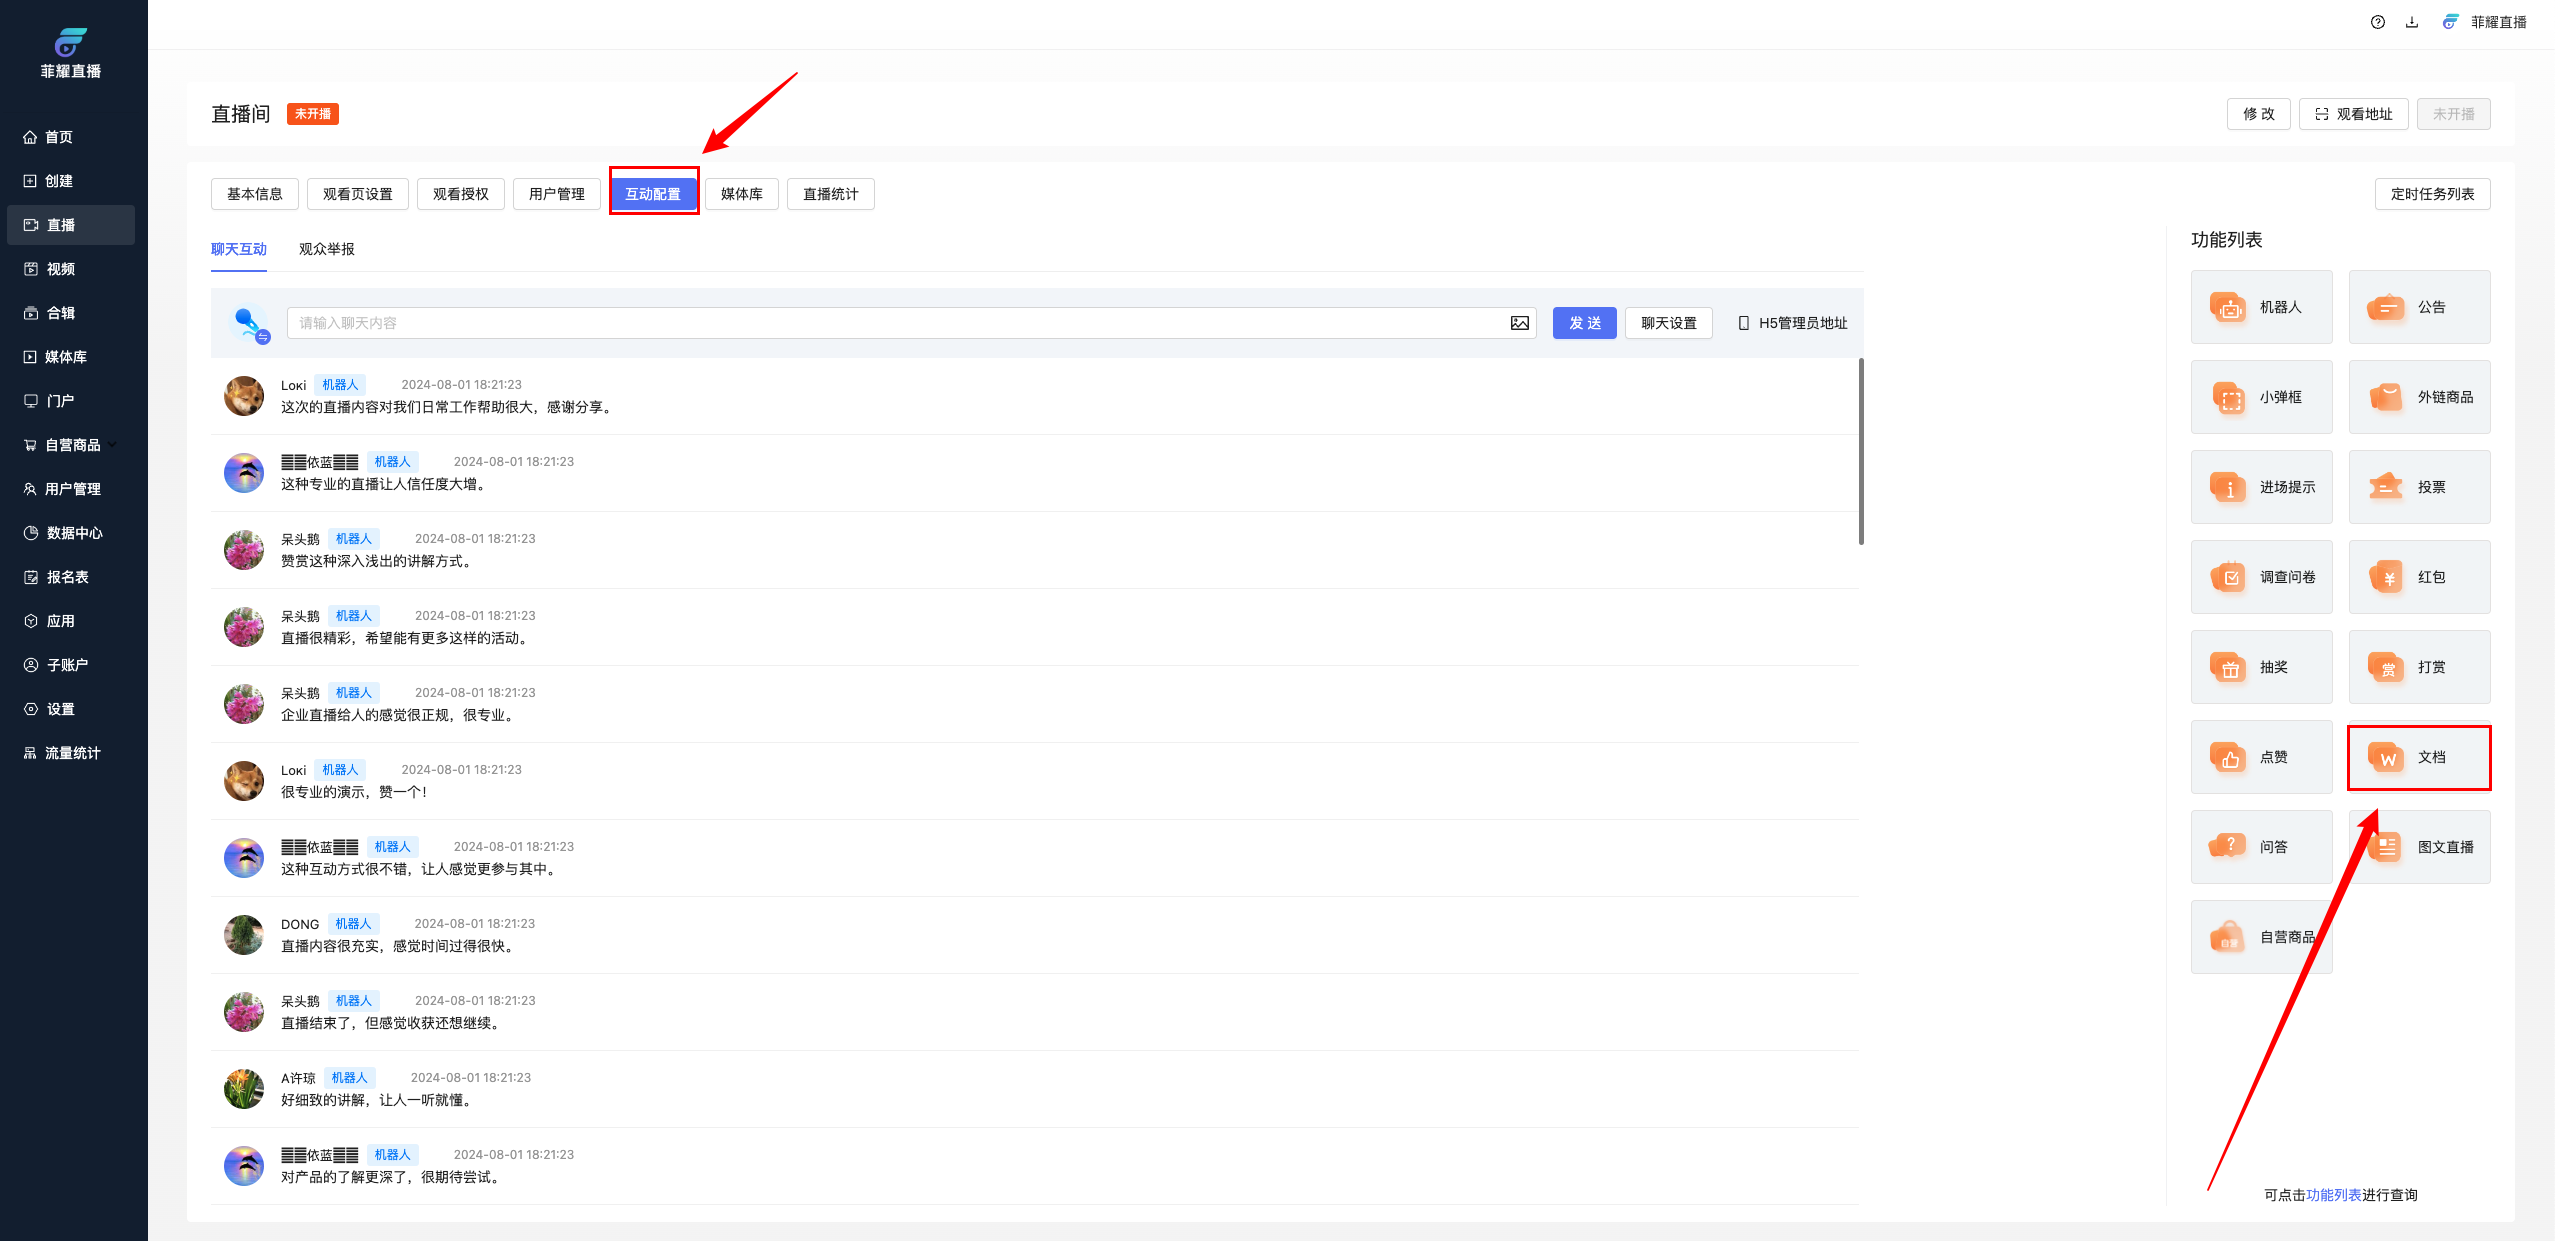Click the 功能列表 link at bottom
2555x1241 pixels.
point(2333,1195)
